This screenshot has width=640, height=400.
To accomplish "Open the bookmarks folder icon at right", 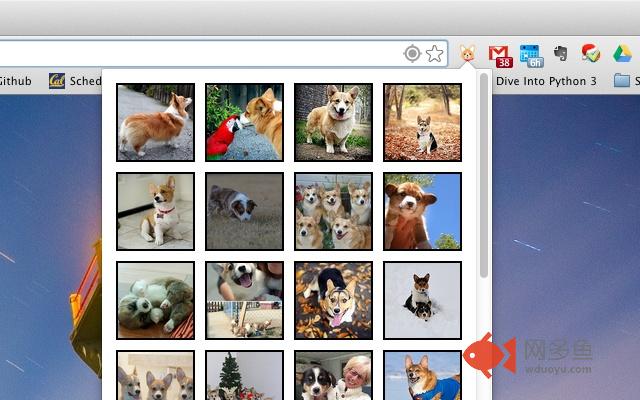I will pyautogui.click(x=622, y=80).
